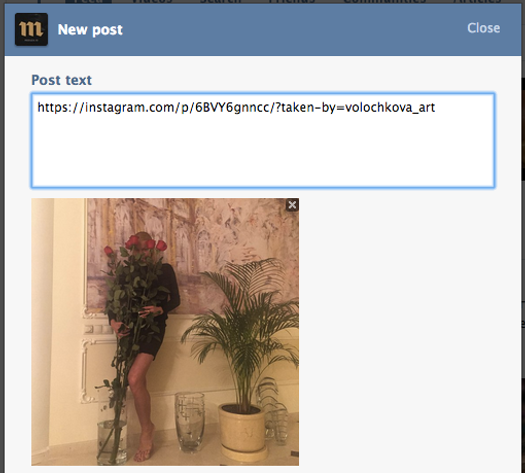The image size is (525, 473).
Task: Click on the Instagram URL text
Action: (236, 108)
